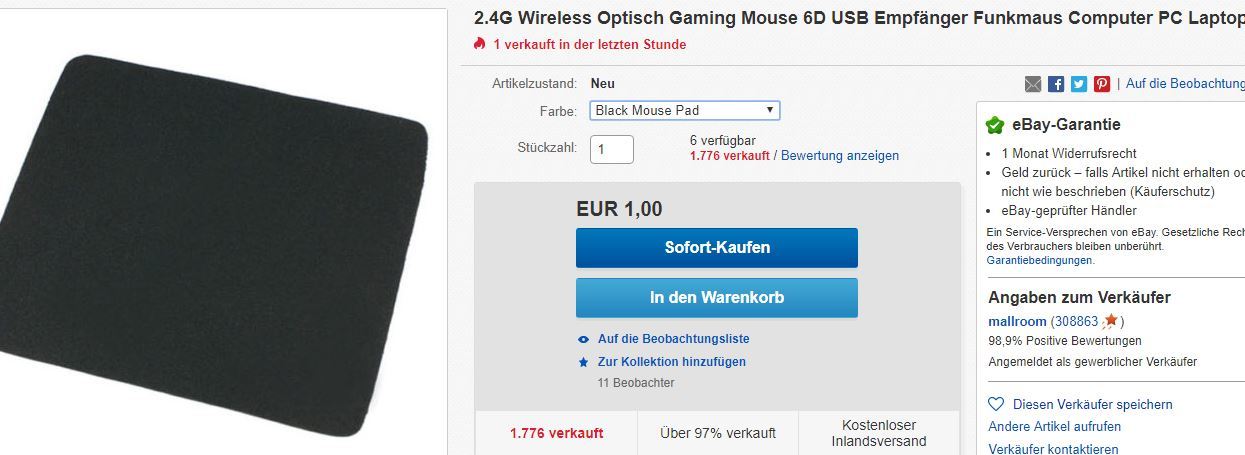Open seller mallroom profile link
Viewport: 1245px width, 455px height.
coord(1017,322)
